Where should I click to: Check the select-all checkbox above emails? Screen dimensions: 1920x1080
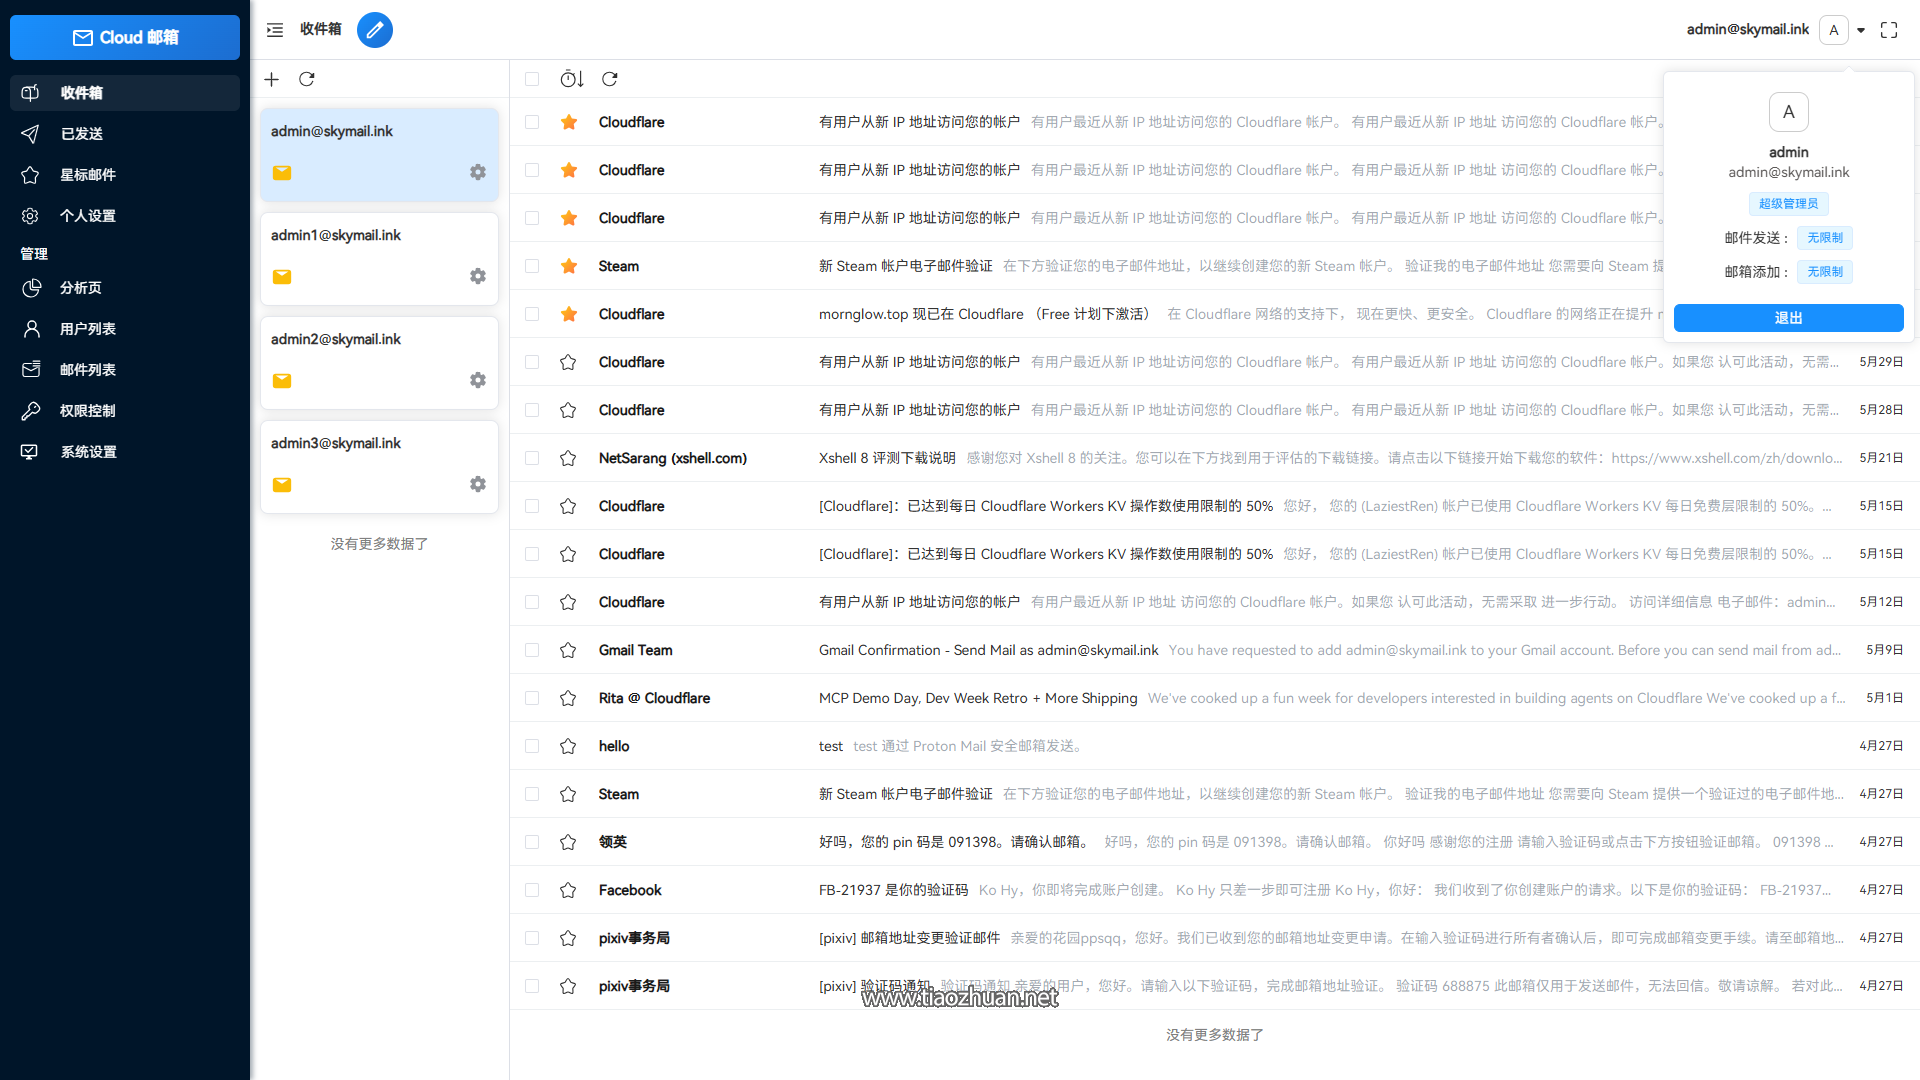[x=532, y=79]
